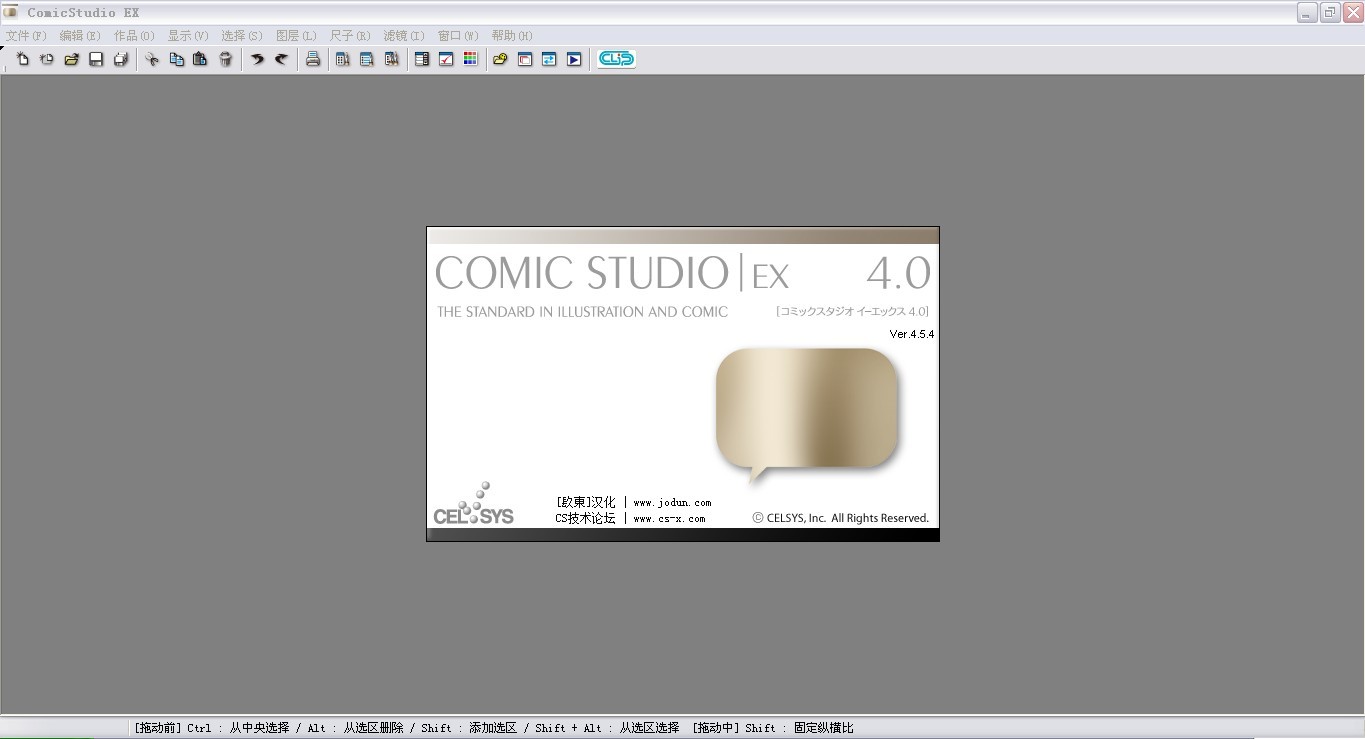
Task: Click the grid-page-with-pen icon after the printer
Action: (343, 59)
